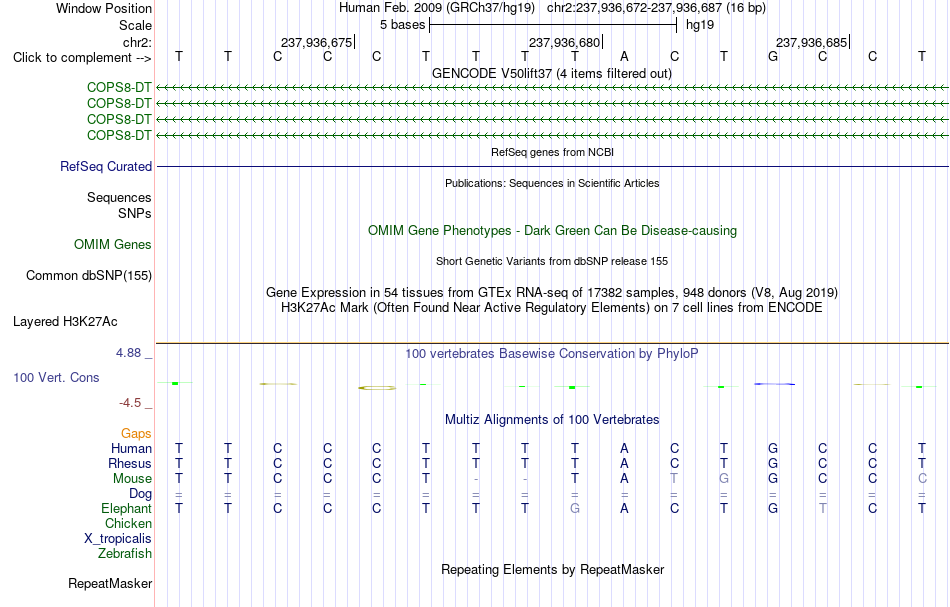950x607 pixels.
Task: Select the Dog species label
Action: [x=141, y=494]
